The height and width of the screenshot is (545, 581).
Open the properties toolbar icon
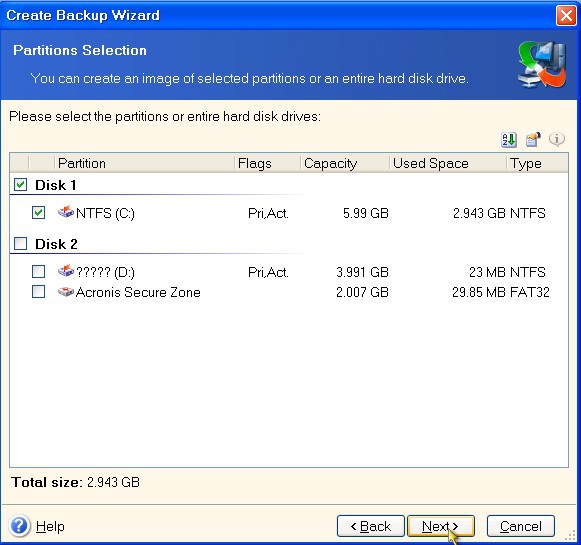point(533,140)
